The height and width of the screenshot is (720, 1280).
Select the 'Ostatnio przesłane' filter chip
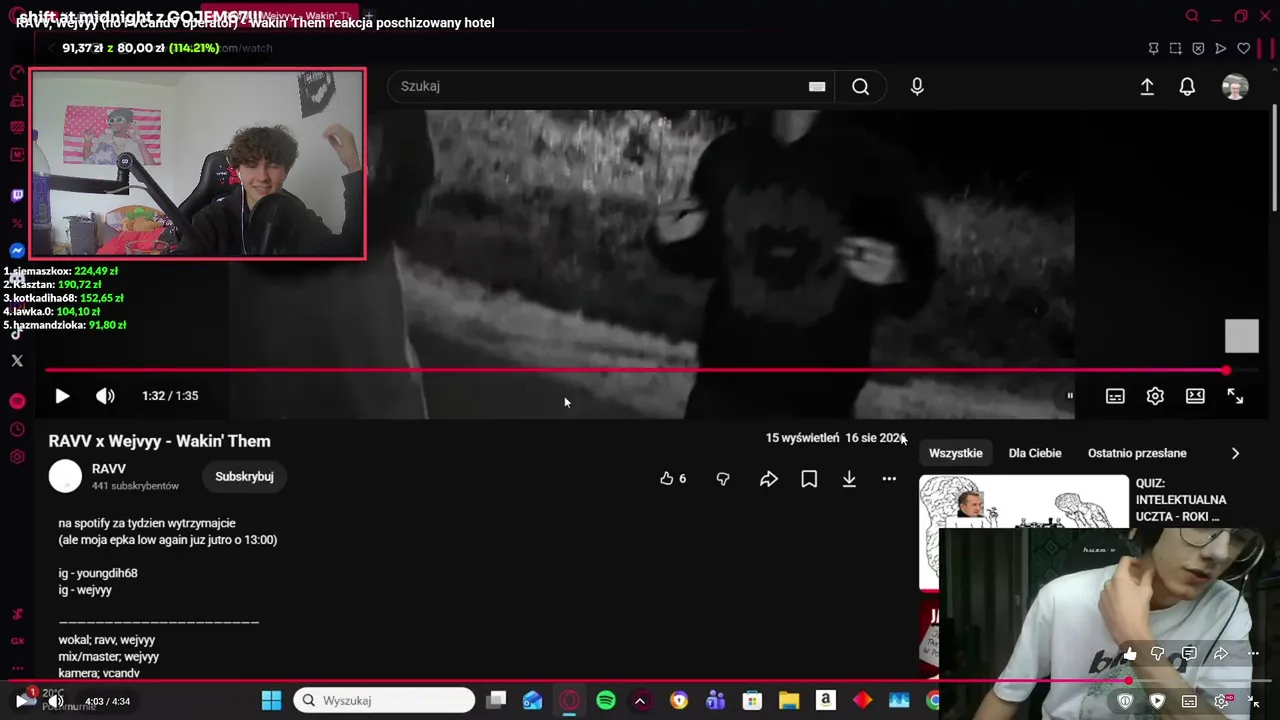point(1137,453)
